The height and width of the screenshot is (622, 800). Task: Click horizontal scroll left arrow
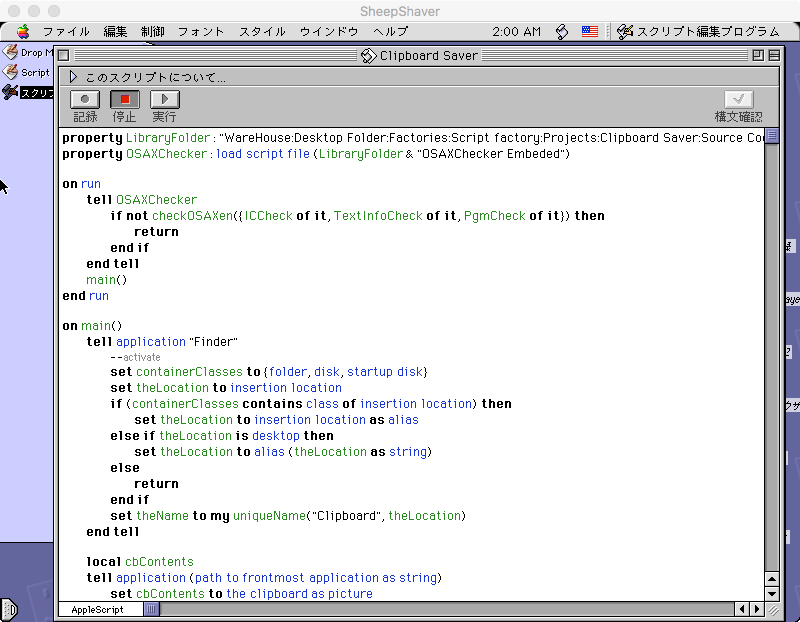742,609
